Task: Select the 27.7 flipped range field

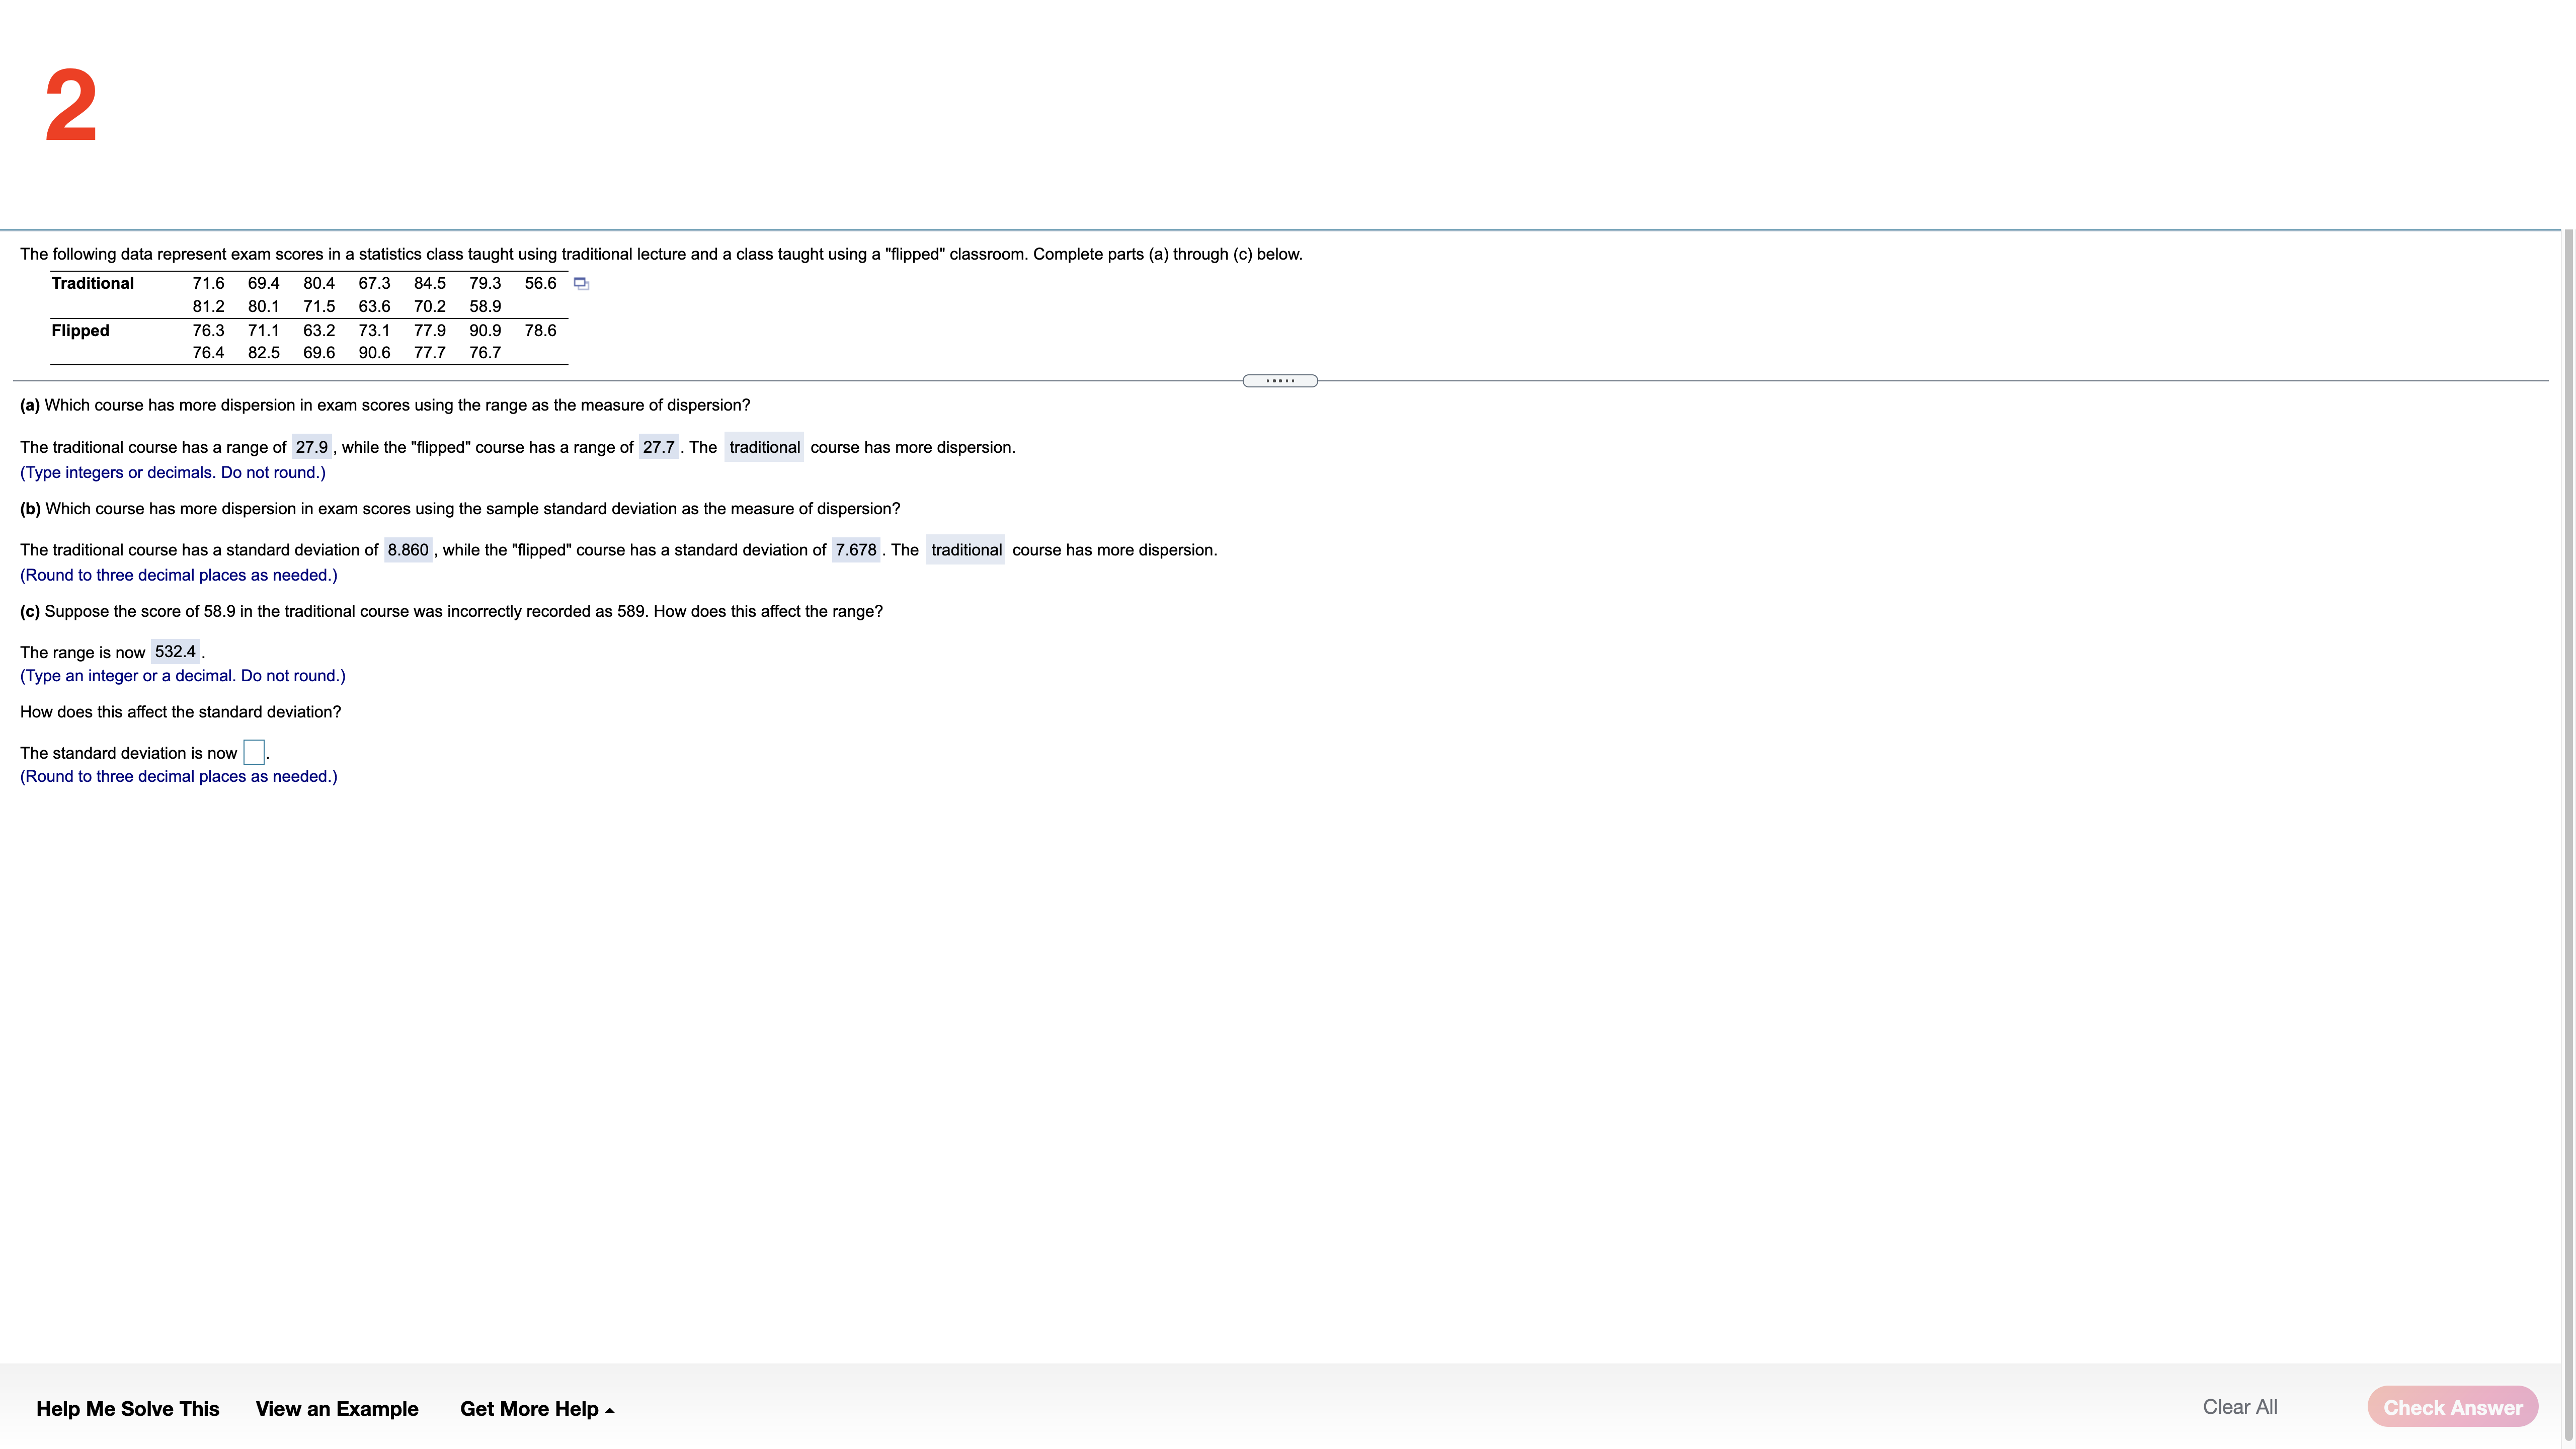Action: 658,447
